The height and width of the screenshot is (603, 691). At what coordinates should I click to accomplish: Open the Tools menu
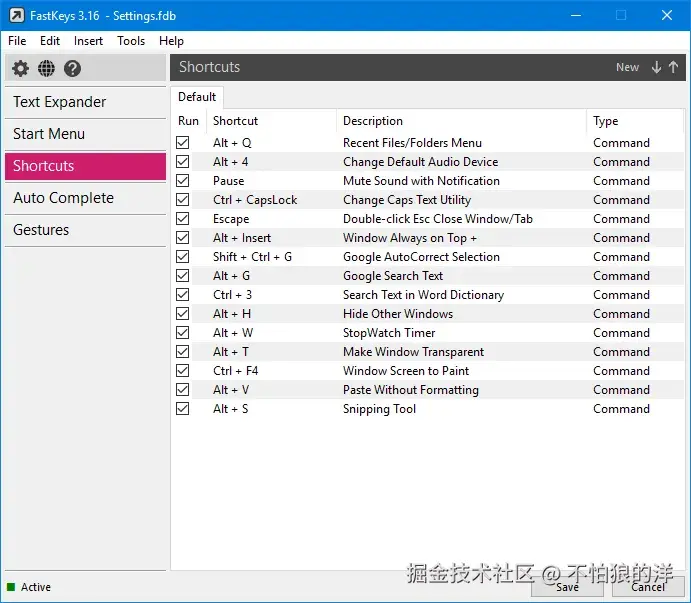point(131,41)
